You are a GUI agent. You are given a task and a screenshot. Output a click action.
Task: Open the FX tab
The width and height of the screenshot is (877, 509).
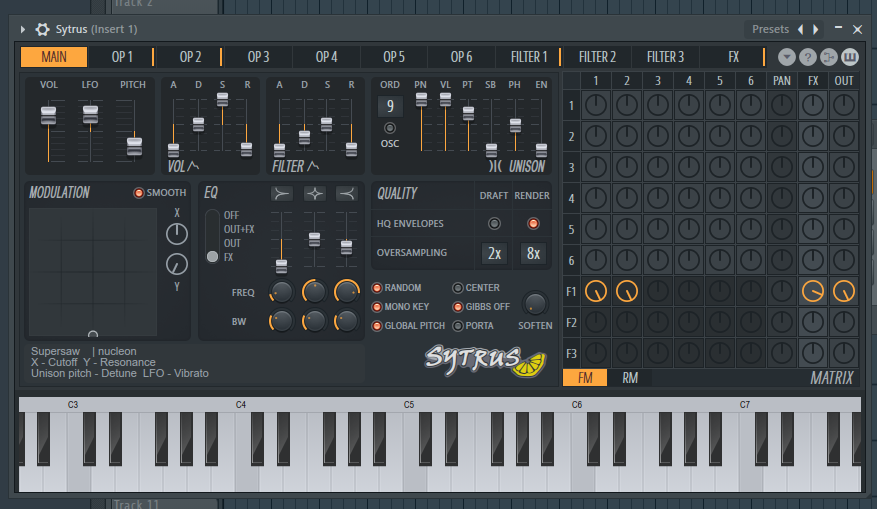tap(733, 57)
